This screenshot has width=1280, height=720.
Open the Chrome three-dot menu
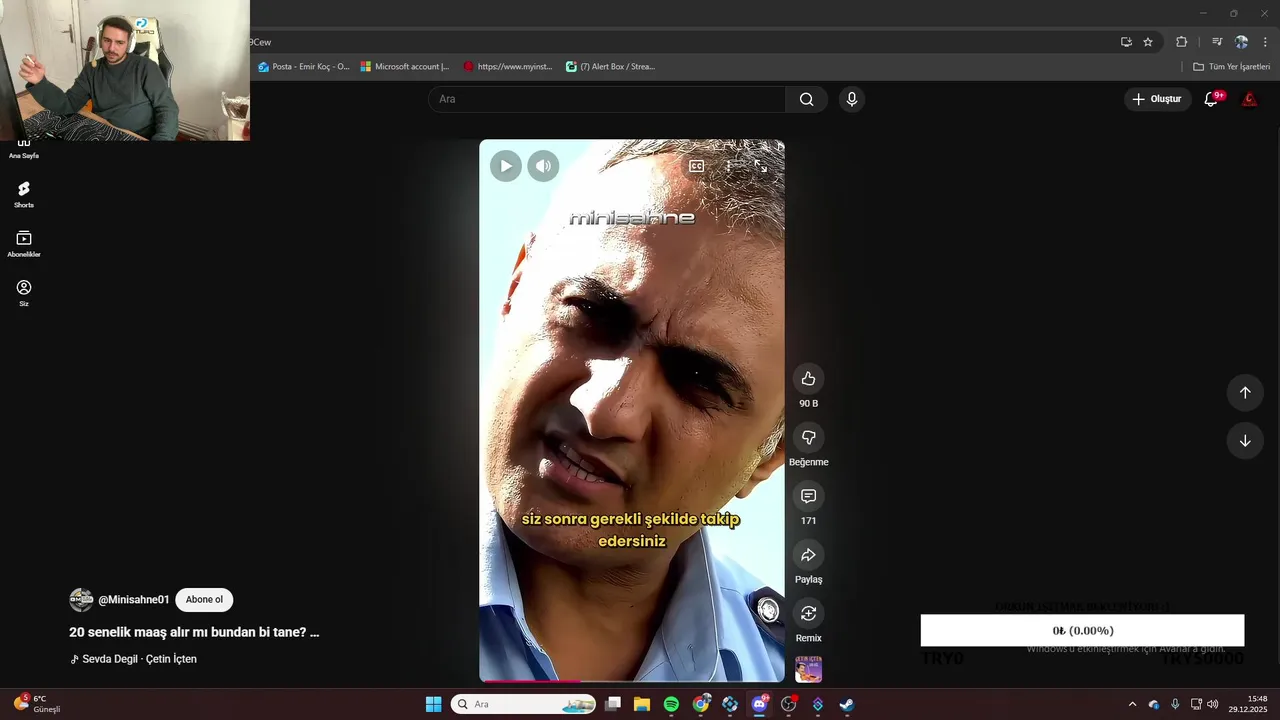(x=1265, y=42)
